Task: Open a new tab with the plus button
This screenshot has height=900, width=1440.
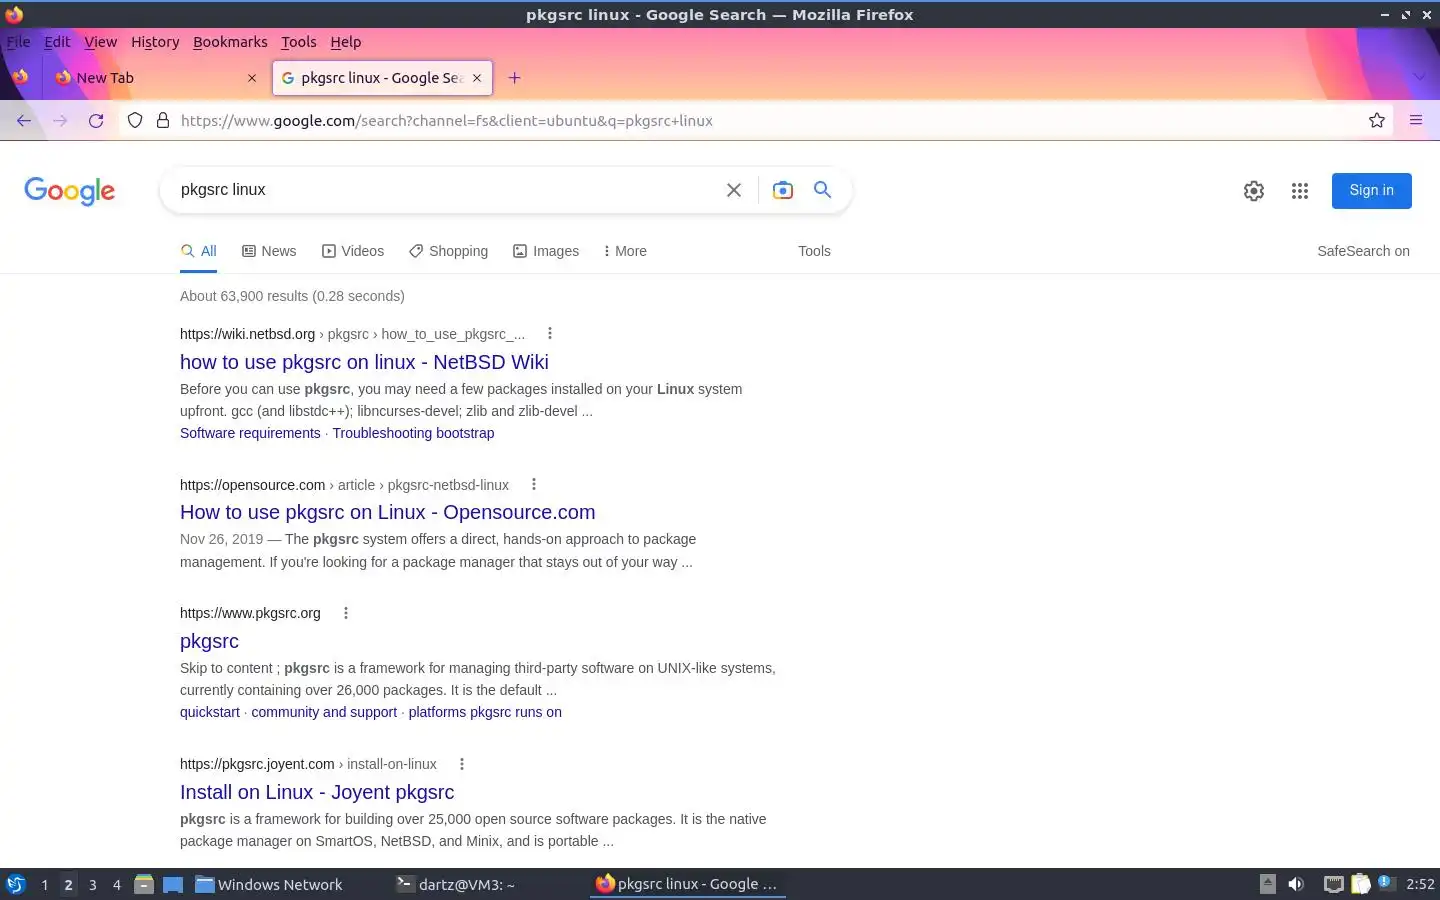Action: point(514,78)
